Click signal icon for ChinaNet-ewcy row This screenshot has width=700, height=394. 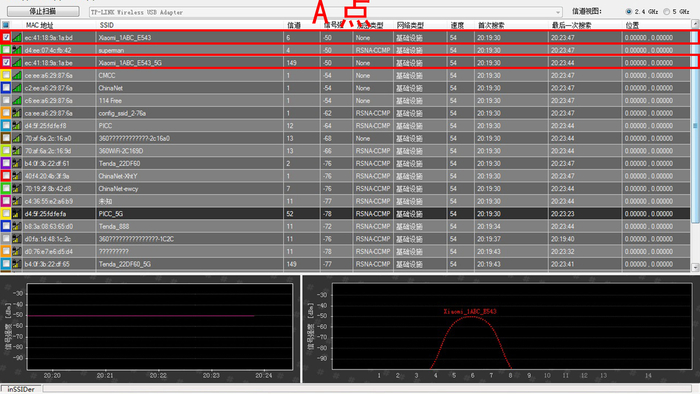click(x=17, y=188)
